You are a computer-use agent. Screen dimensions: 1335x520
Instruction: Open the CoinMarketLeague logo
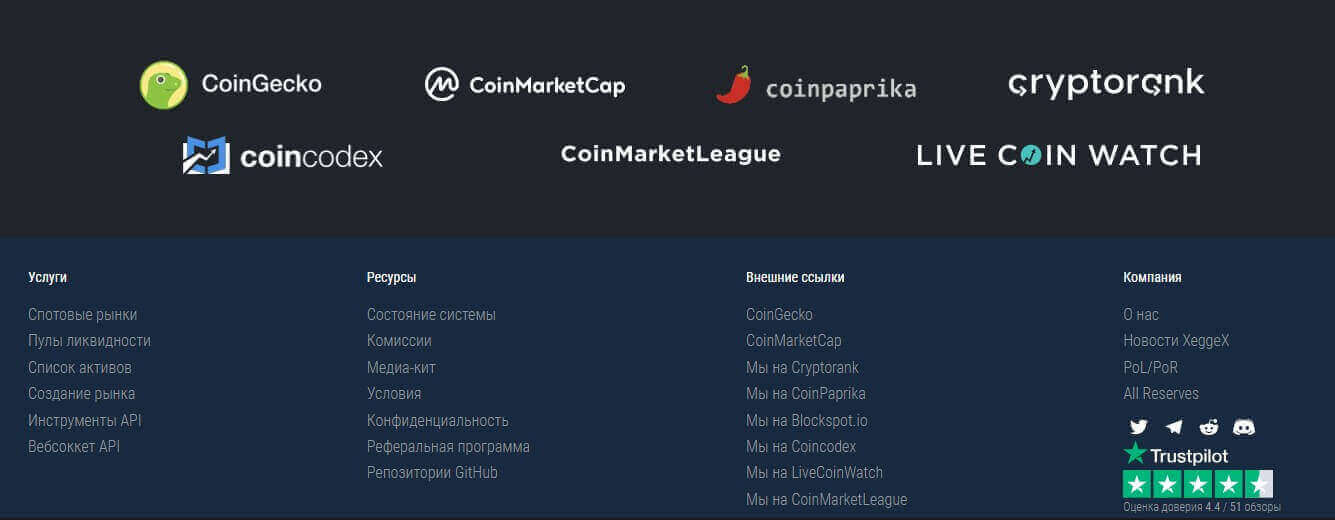pos(670,154)
